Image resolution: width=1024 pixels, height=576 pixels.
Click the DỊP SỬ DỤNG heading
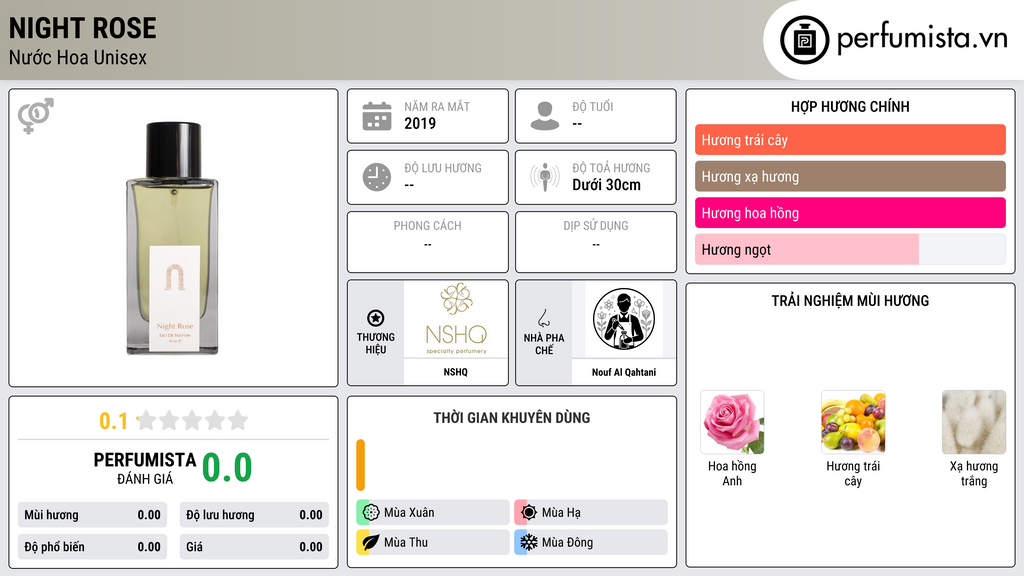596,225
